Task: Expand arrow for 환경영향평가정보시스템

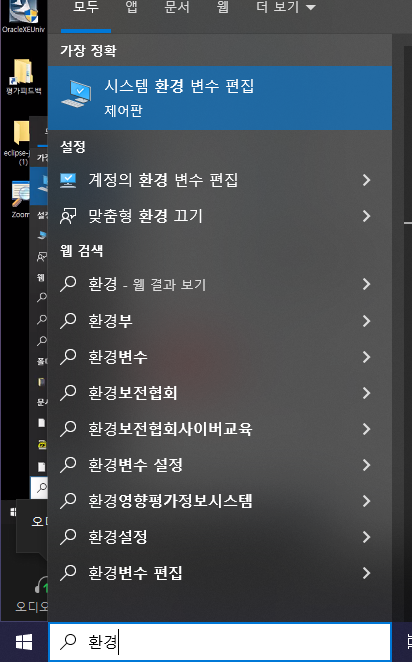Action: click(x=366, y=501)
